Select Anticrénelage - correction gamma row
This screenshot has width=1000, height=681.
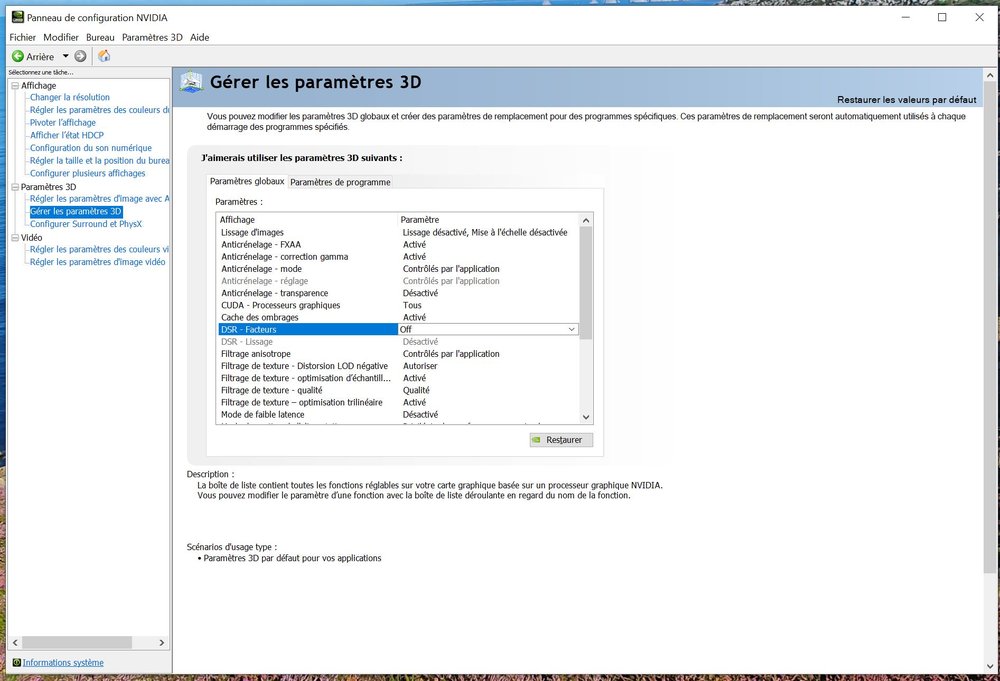pyautogui.click(x=399, y=257)
